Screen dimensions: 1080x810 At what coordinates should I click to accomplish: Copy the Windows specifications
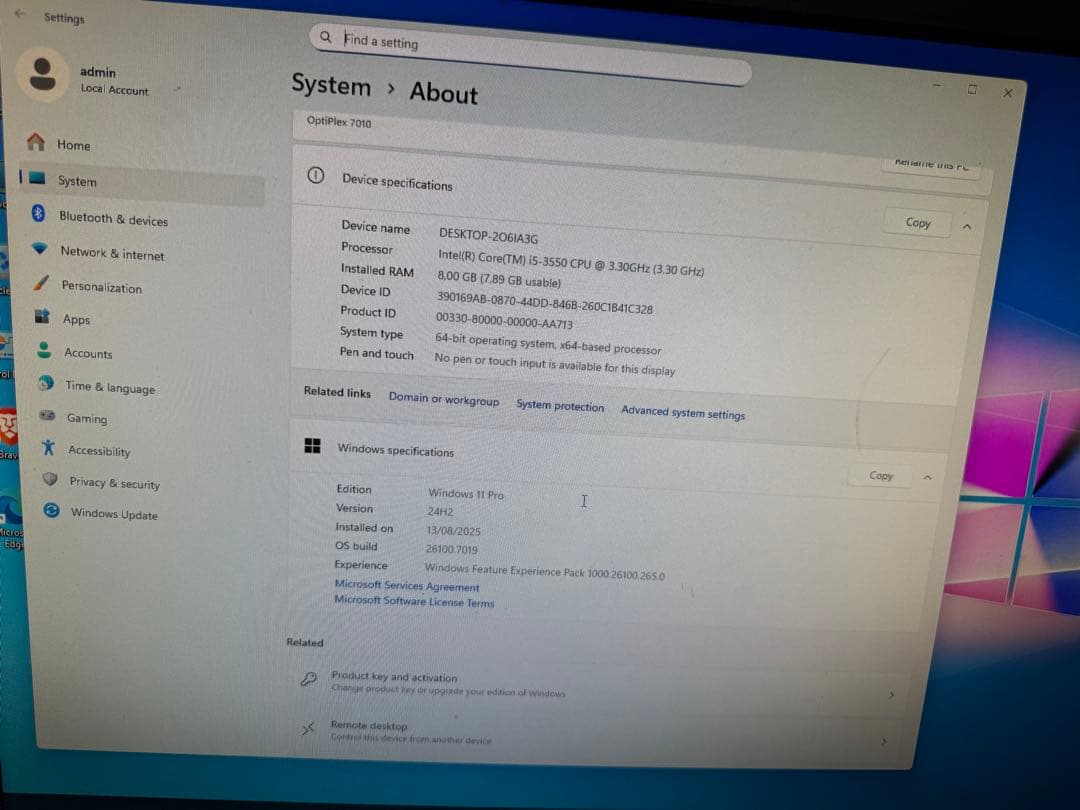[x=881, y=475]
